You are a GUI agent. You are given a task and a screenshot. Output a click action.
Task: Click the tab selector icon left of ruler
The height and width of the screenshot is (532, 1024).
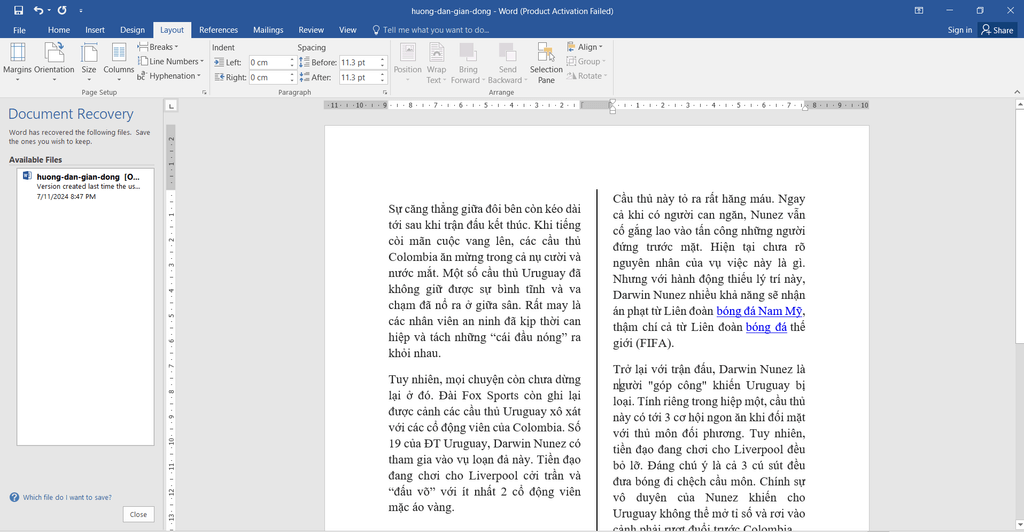coord(170,105)
